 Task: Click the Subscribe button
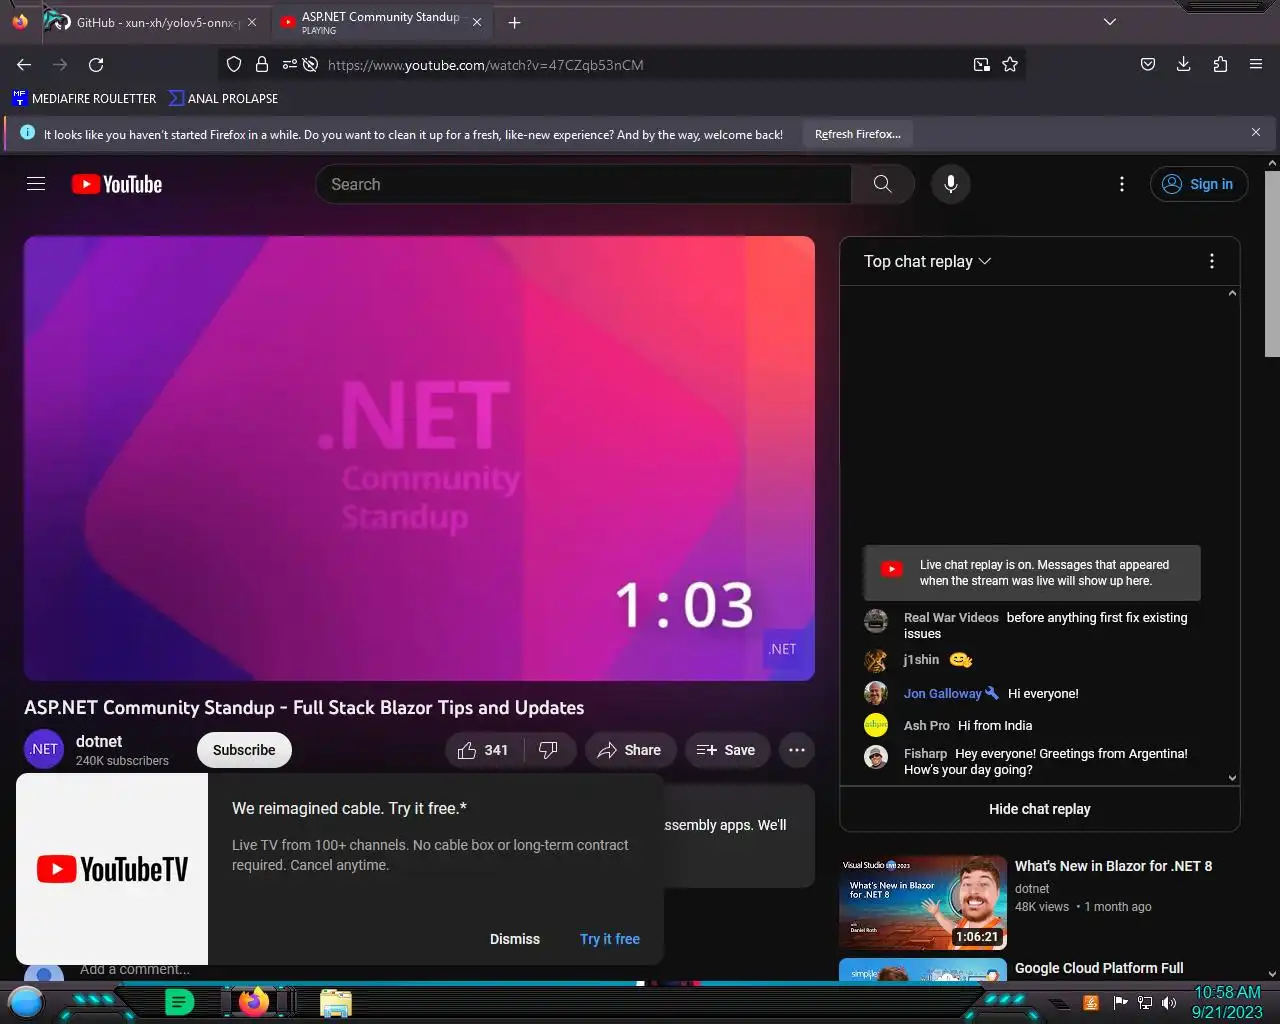point(244,750)
